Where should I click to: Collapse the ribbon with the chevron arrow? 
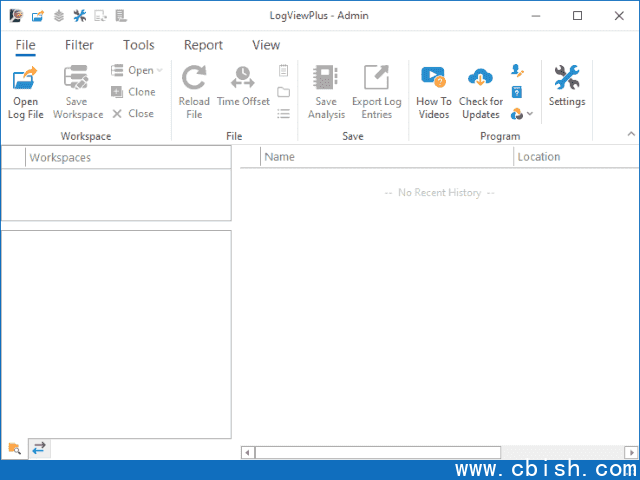pos(631,134)
